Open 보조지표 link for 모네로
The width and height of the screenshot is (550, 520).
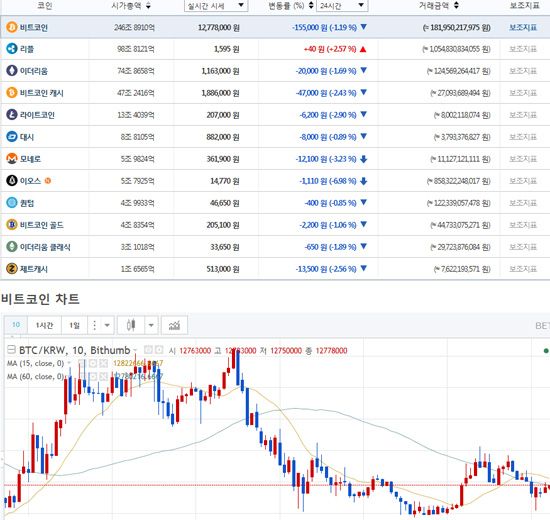click(x=523, y=159)
